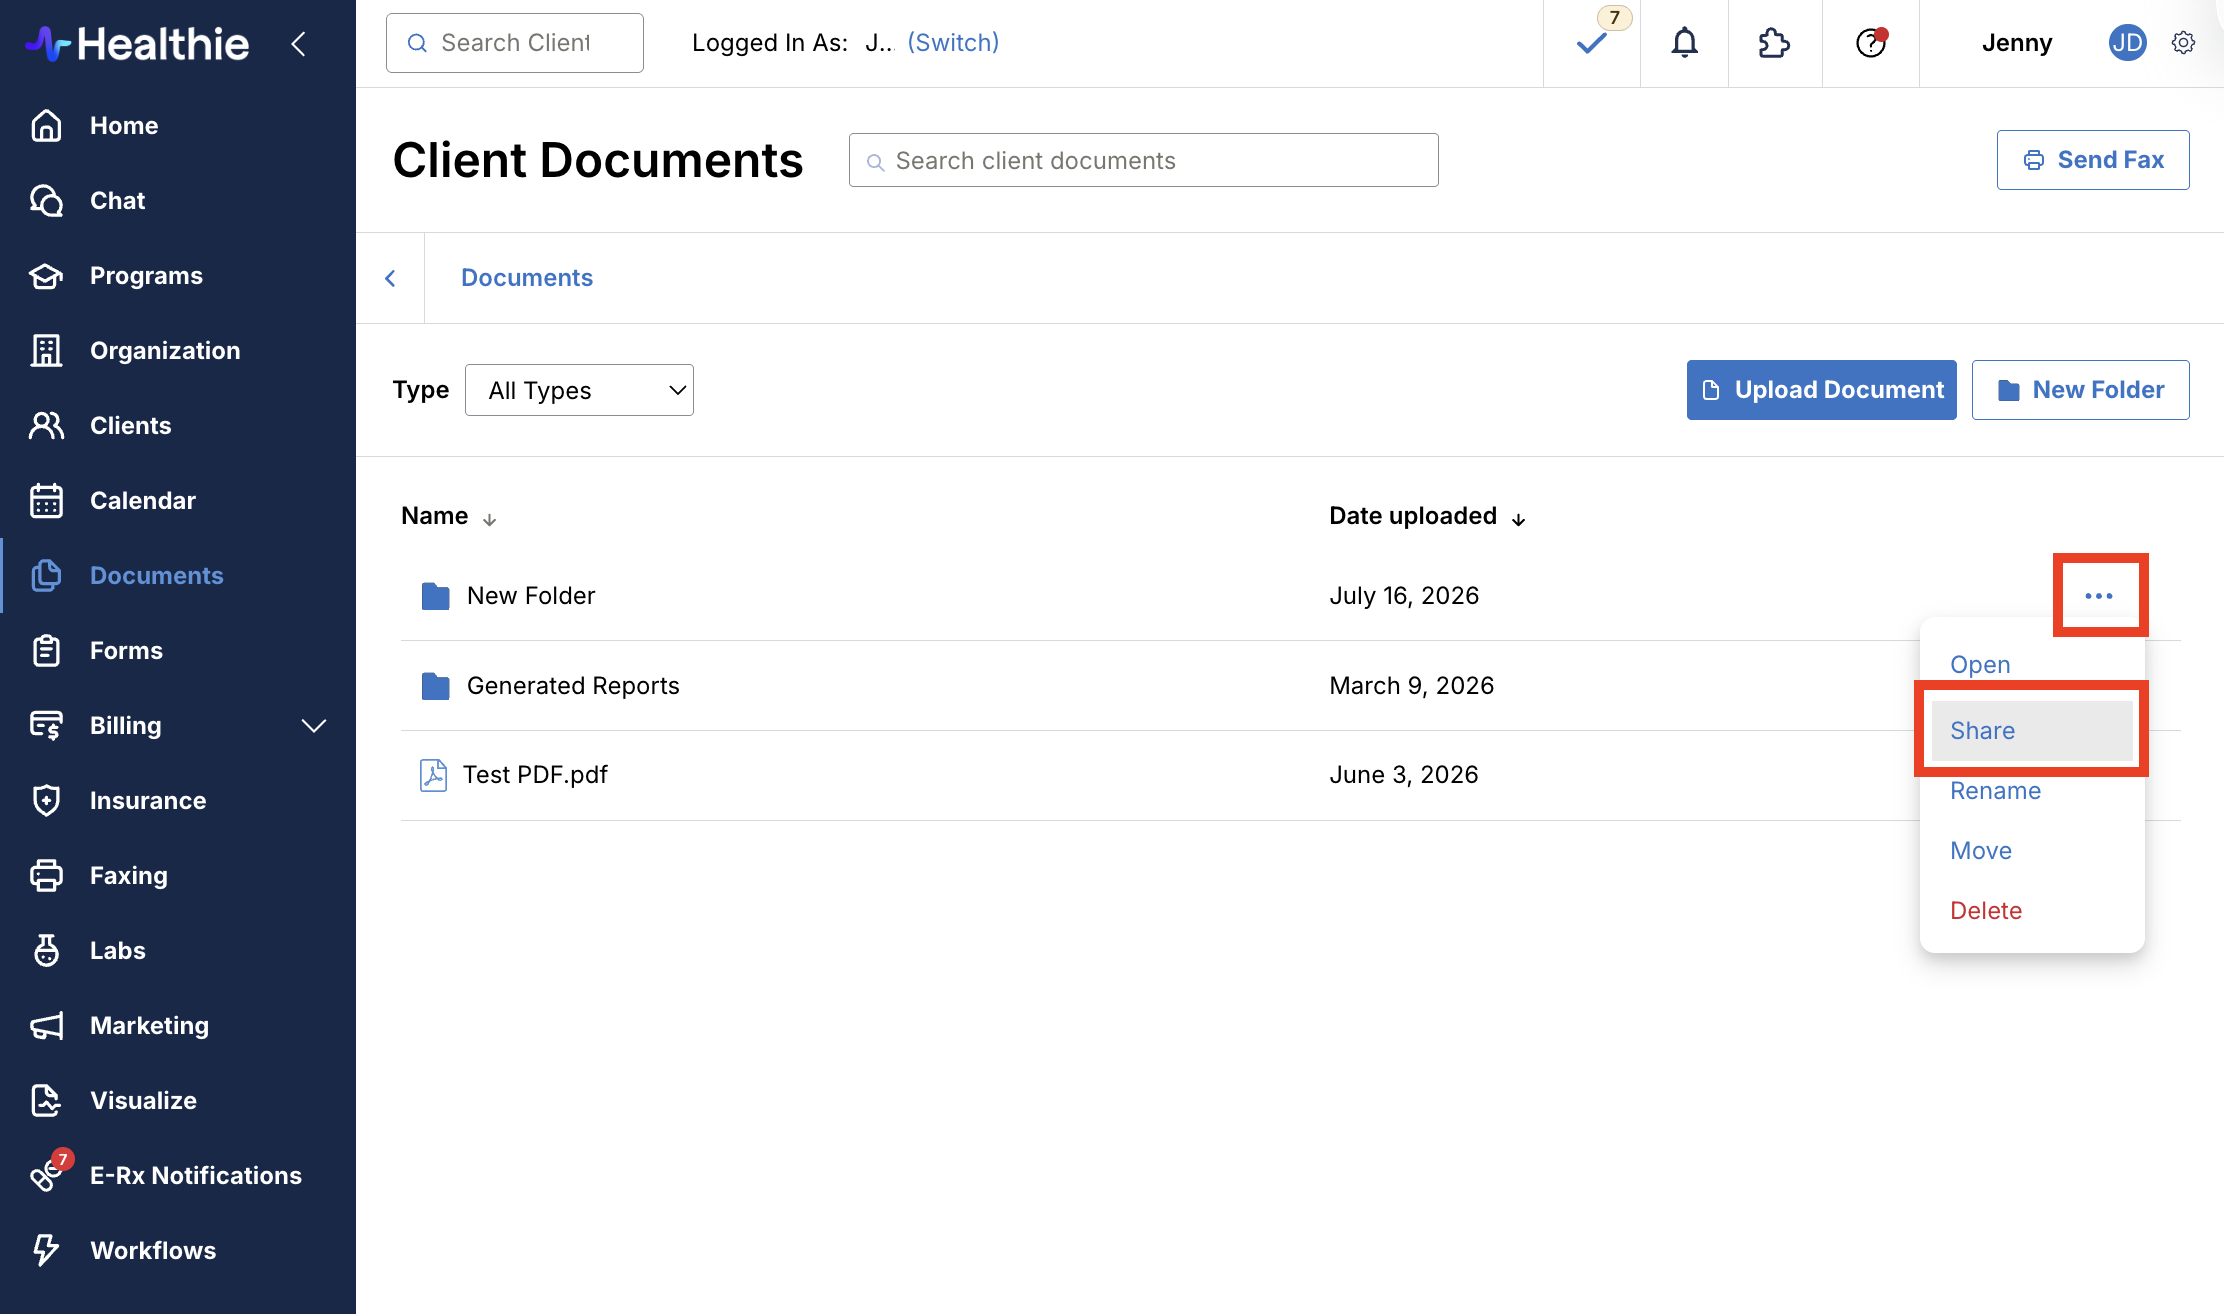Open settings gear icon

click(x=2184, y=43)
